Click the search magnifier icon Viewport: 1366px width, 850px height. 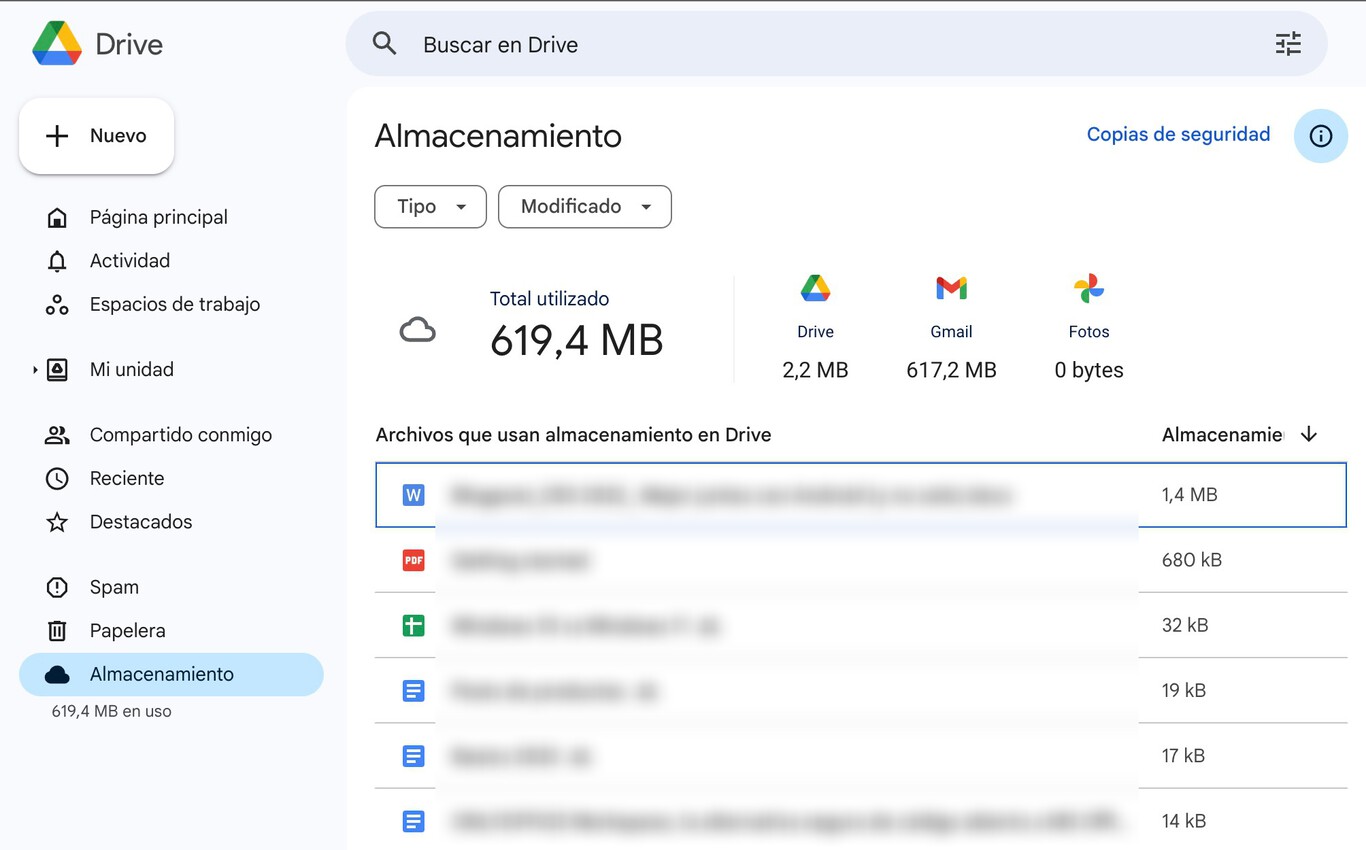(384, 44)
